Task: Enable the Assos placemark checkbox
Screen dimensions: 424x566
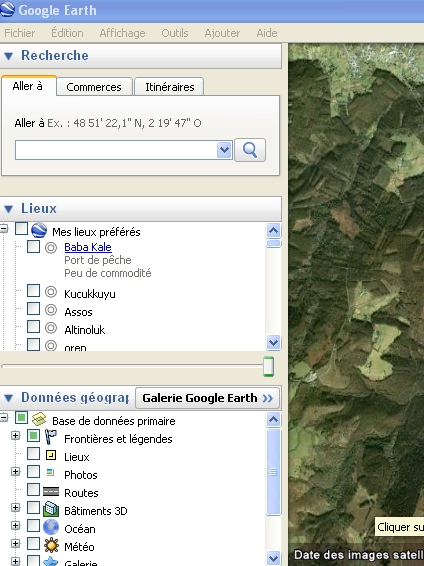Action: point(34,309)
